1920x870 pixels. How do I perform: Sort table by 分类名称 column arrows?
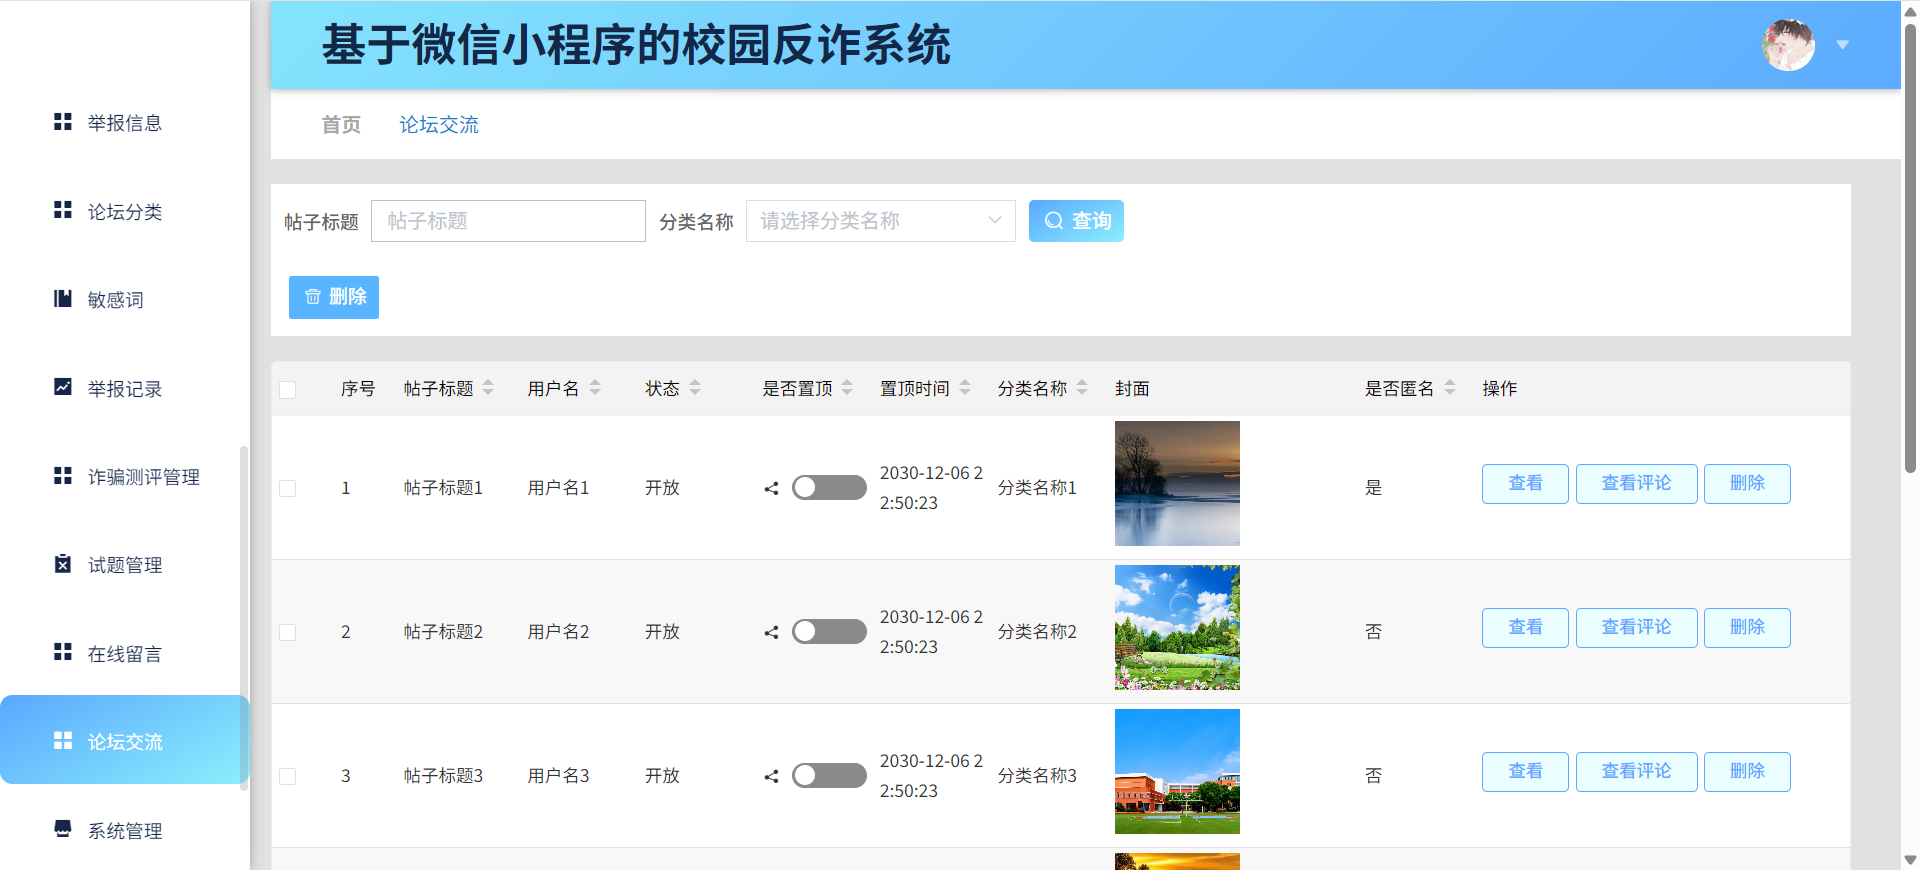point(1082,388)
